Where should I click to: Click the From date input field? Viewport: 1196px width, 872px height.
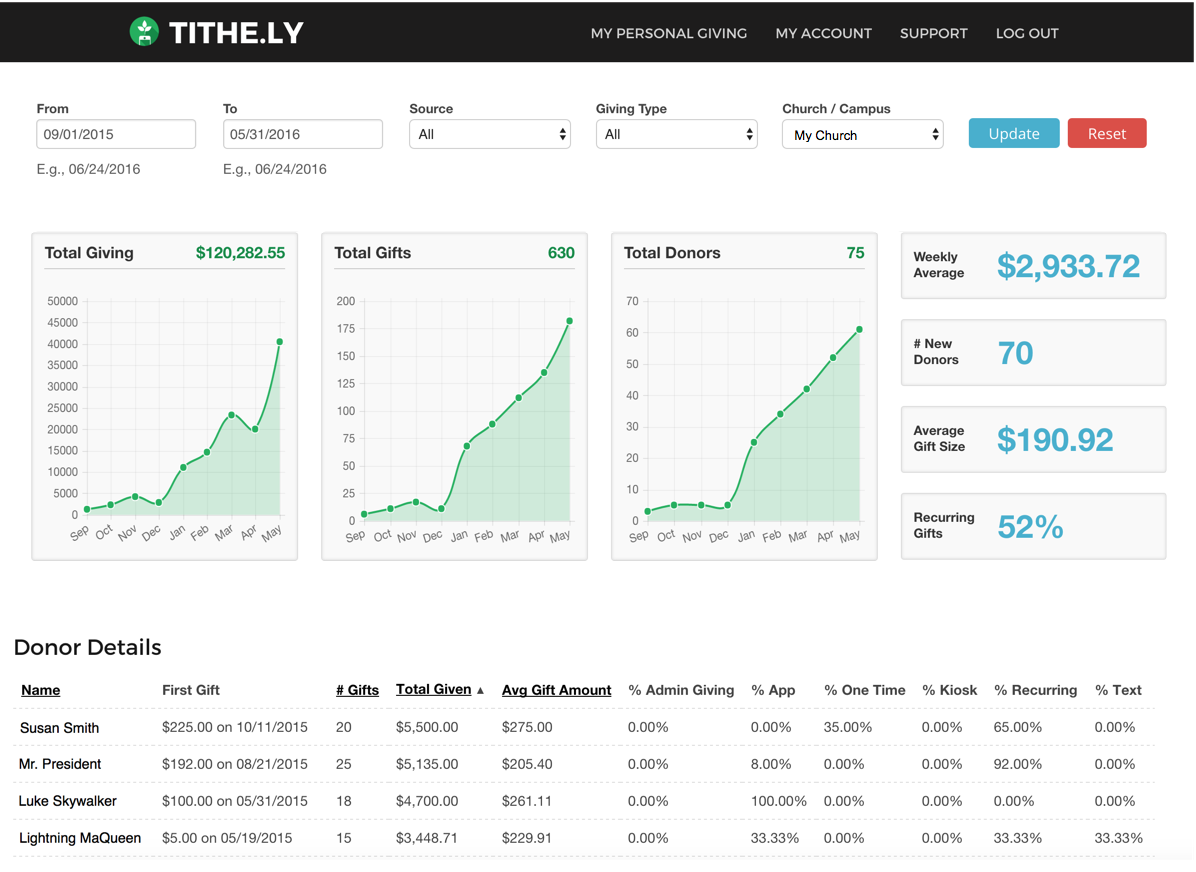coord(115,133)
